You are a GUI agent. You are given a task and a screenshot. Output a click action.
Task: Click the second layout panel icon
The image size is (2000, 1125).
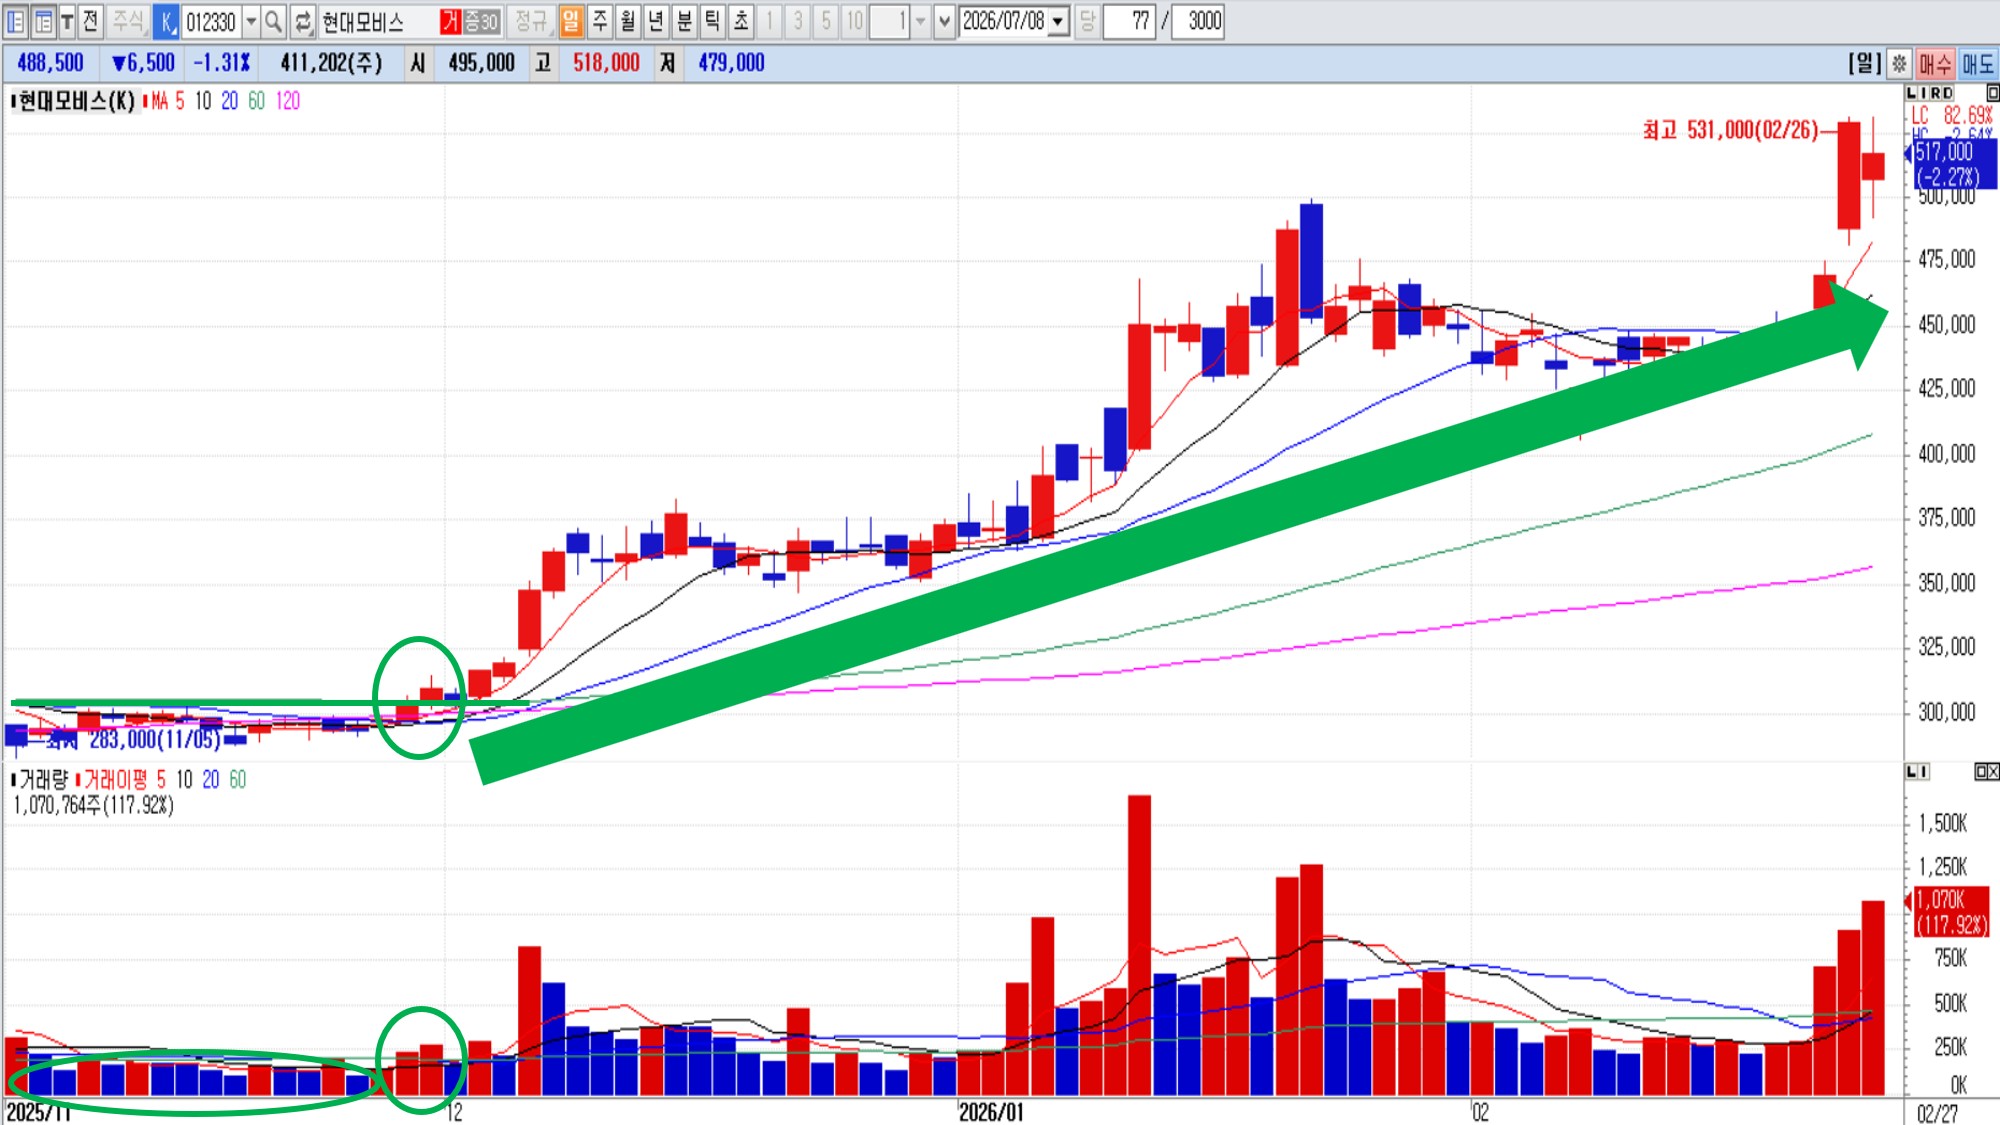coord(43,21)
